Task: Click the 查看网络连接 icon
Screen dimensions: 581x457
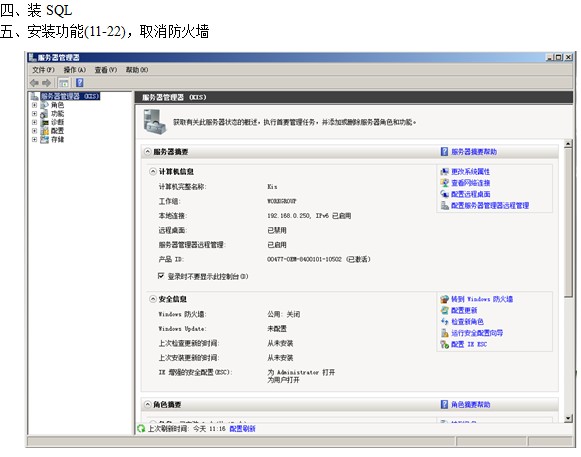Action: (x=445, y=183)
